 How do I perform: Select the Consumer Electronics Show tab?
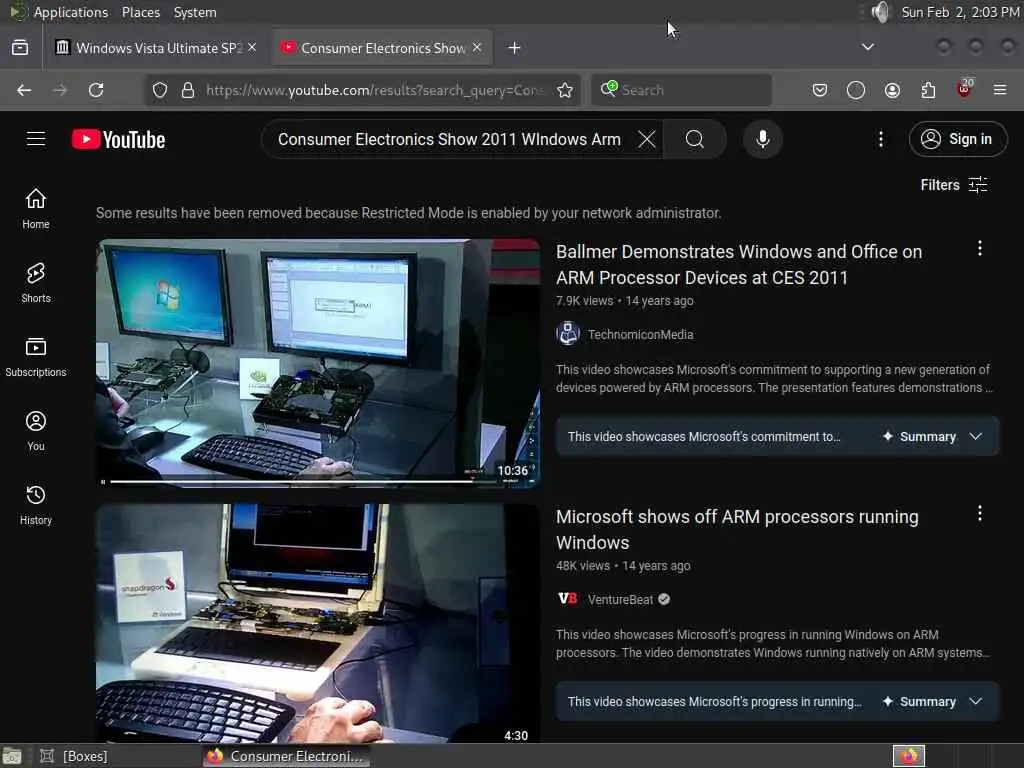[x=381, y=48]
